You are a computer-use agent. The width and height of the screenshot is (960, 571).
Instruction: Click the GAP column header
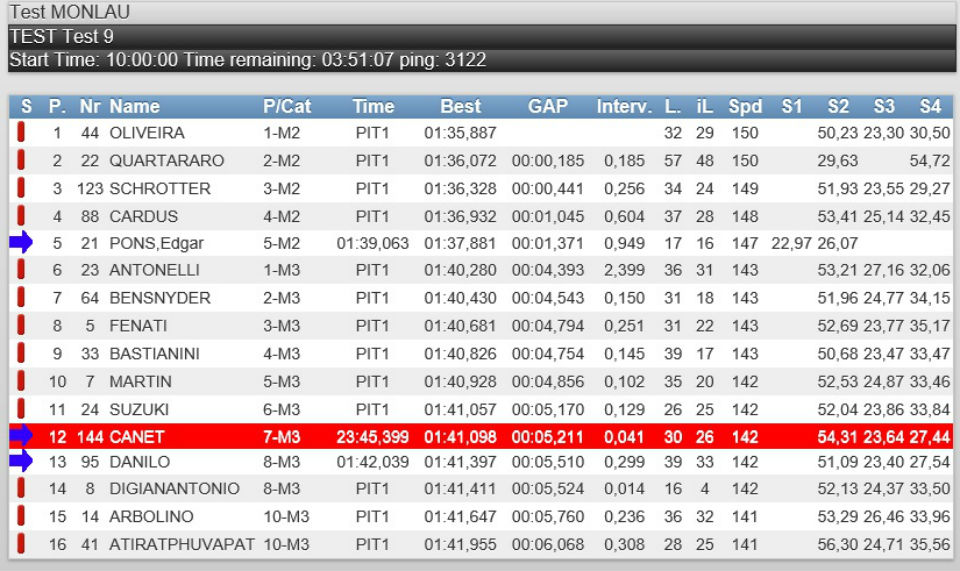(x=548, y=106)
